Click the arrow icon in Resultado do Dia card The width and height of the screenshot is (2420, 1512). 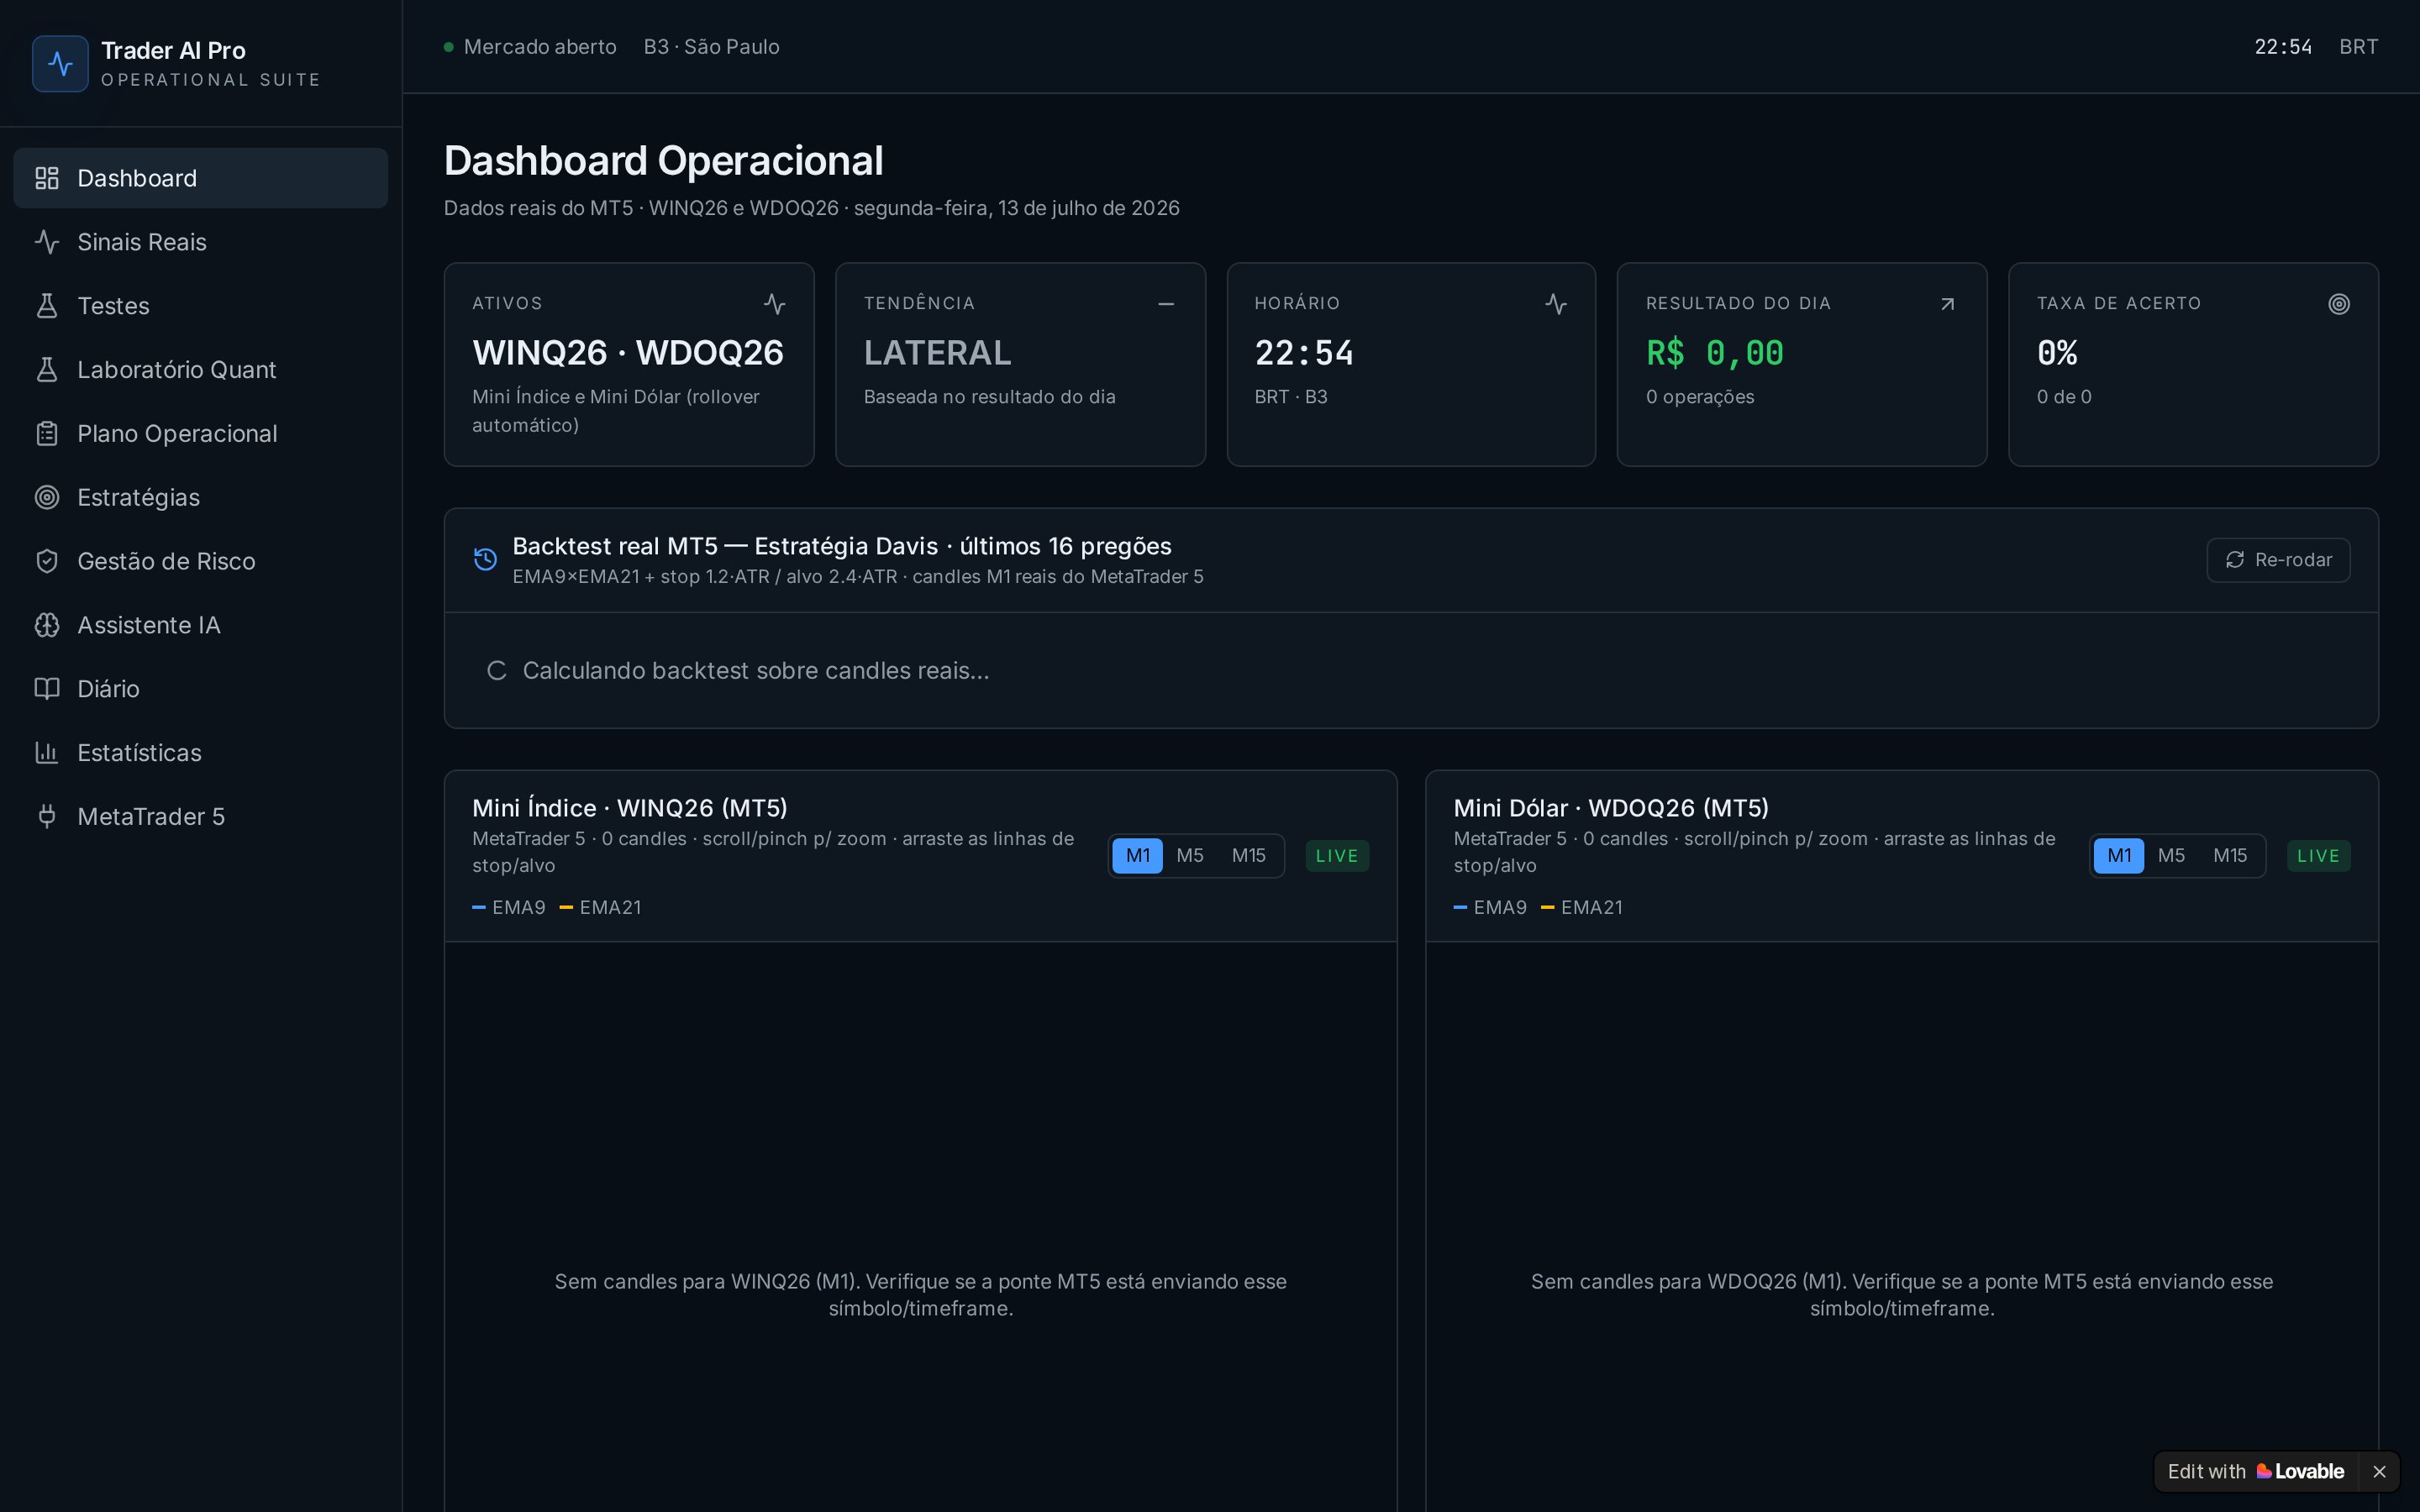click(x=1947, y=304)
